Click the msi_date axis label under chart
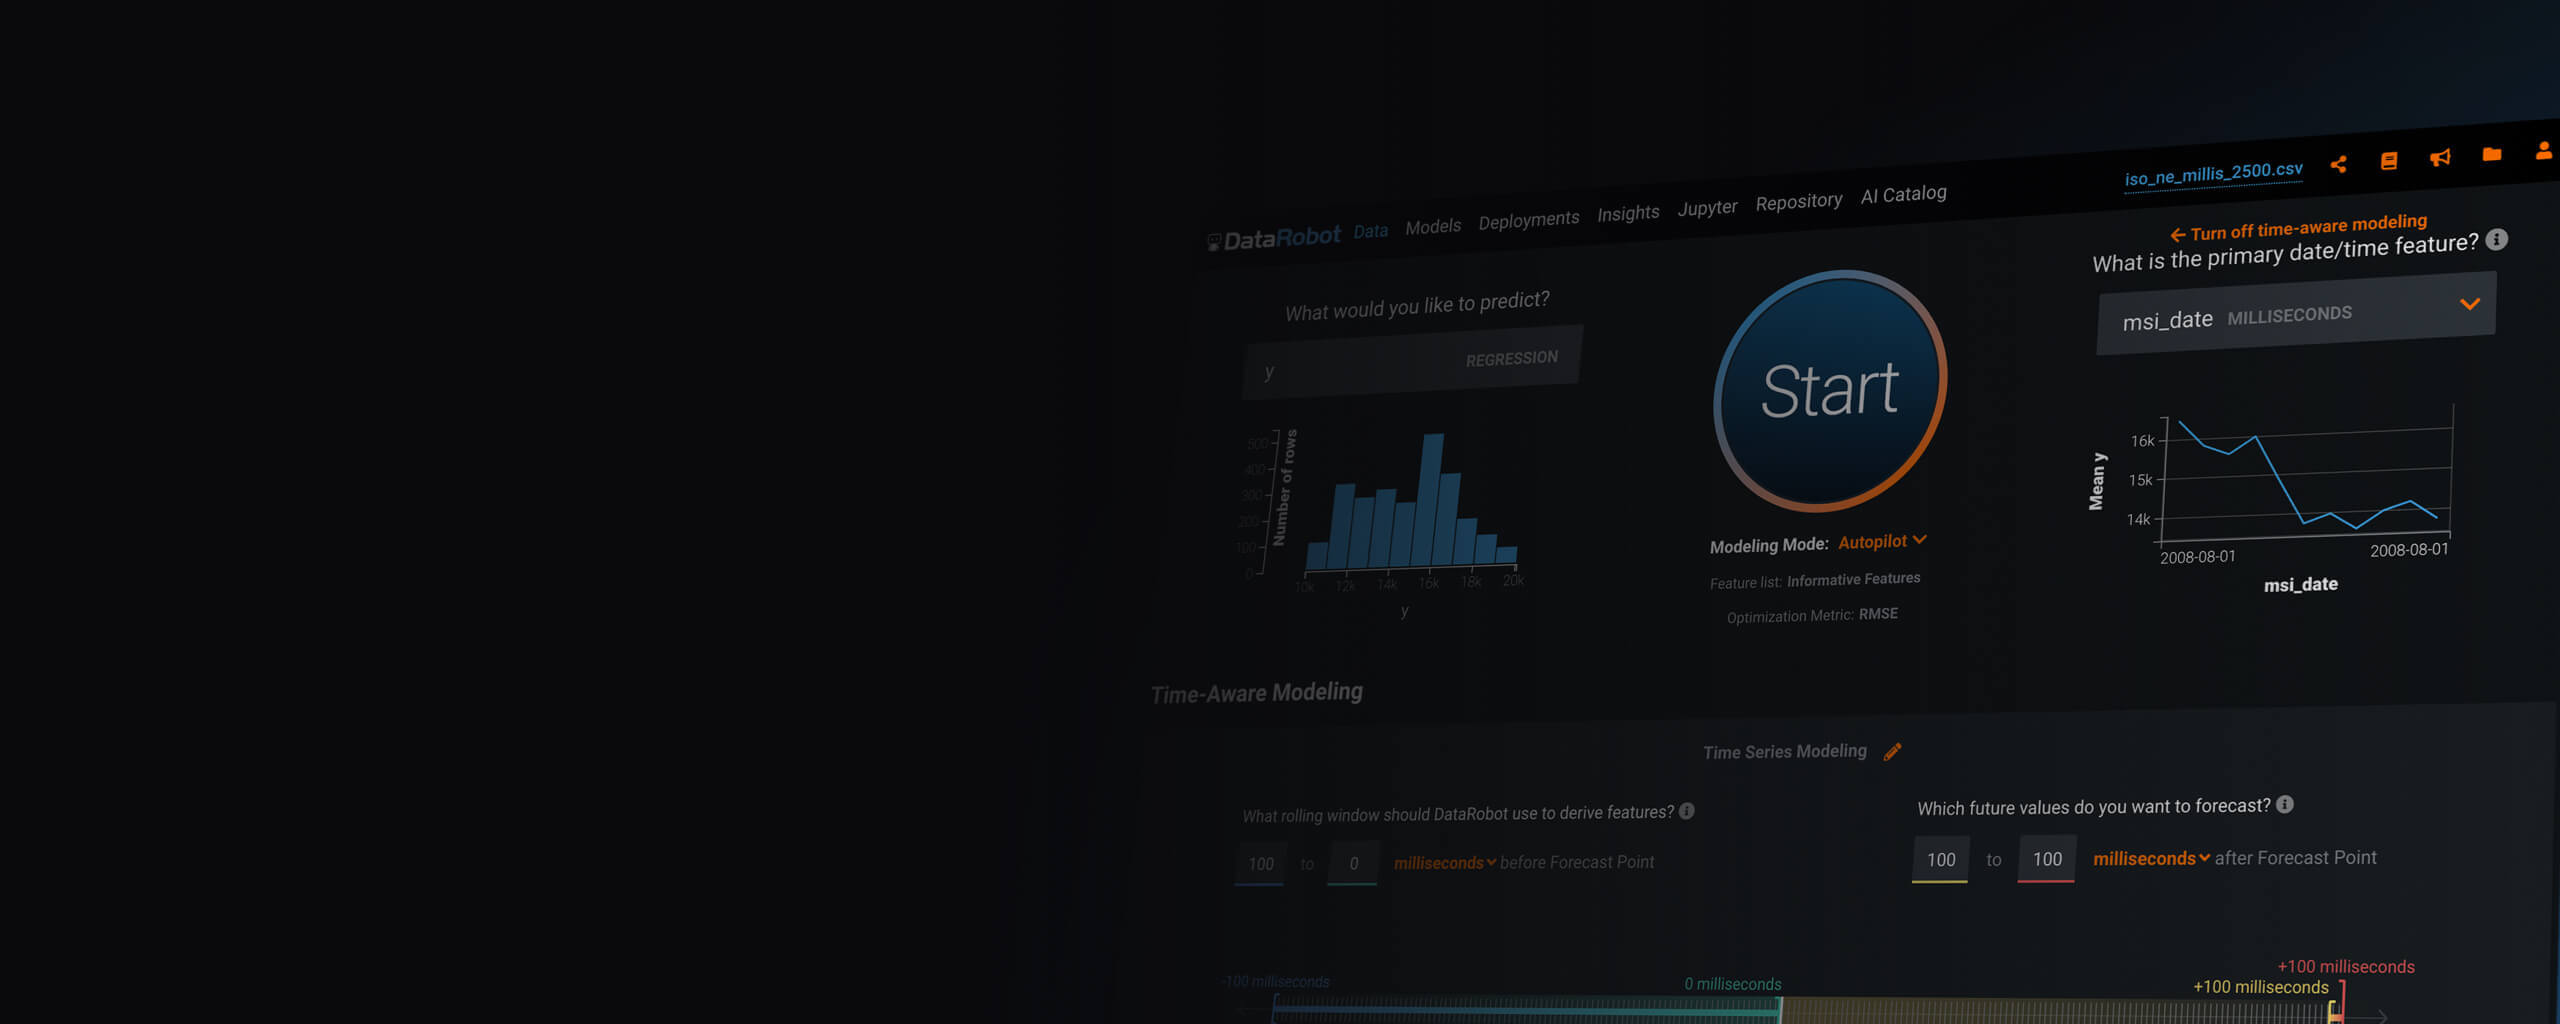This screenshot has width=2560, height=1024. (2300, 584)
